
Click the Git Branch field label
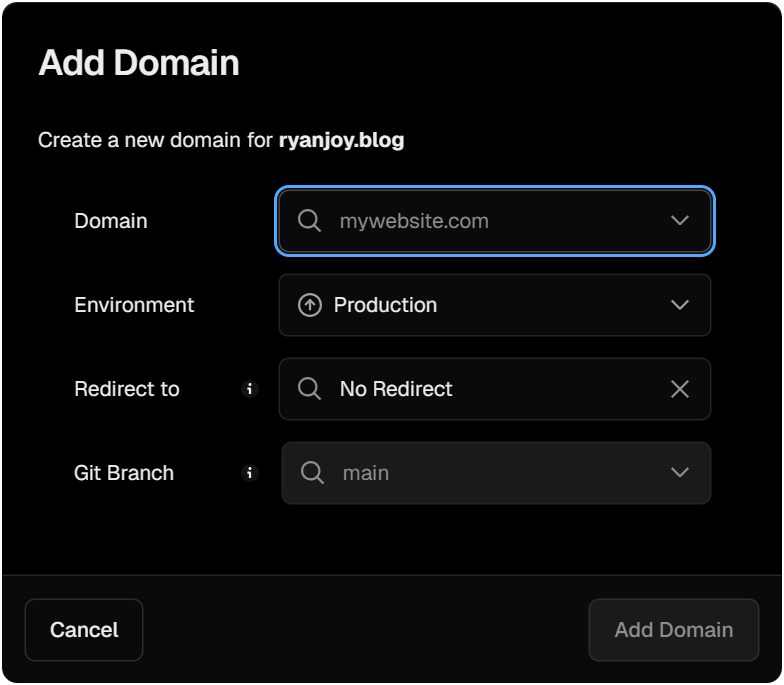[x=124, y=473]
